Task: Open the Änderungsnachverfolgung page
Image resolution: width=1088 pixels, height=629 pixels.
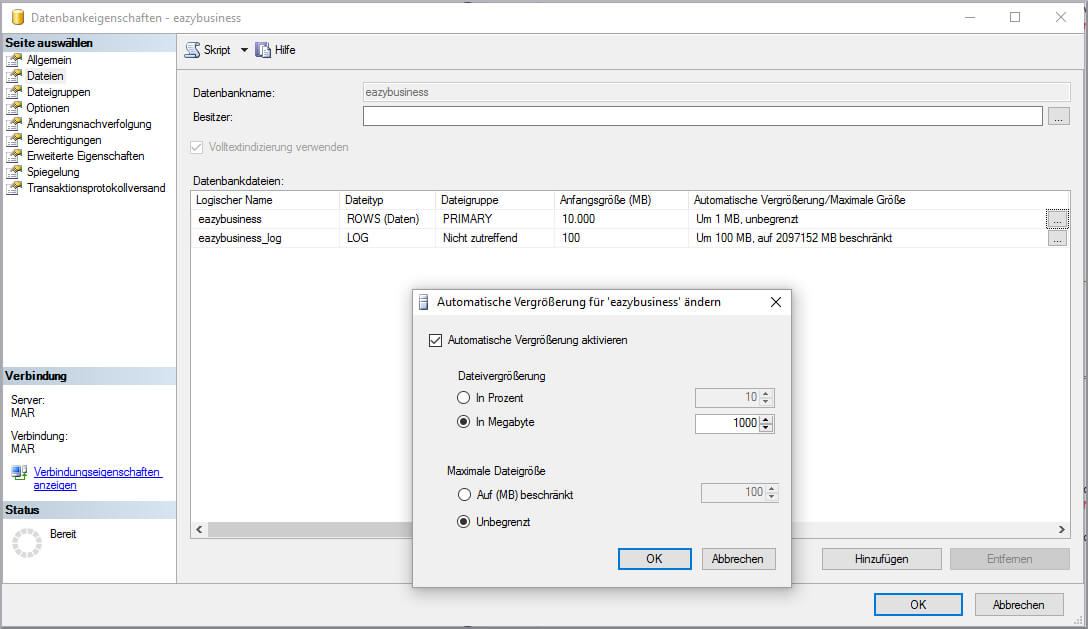Action: click(88, 124)
